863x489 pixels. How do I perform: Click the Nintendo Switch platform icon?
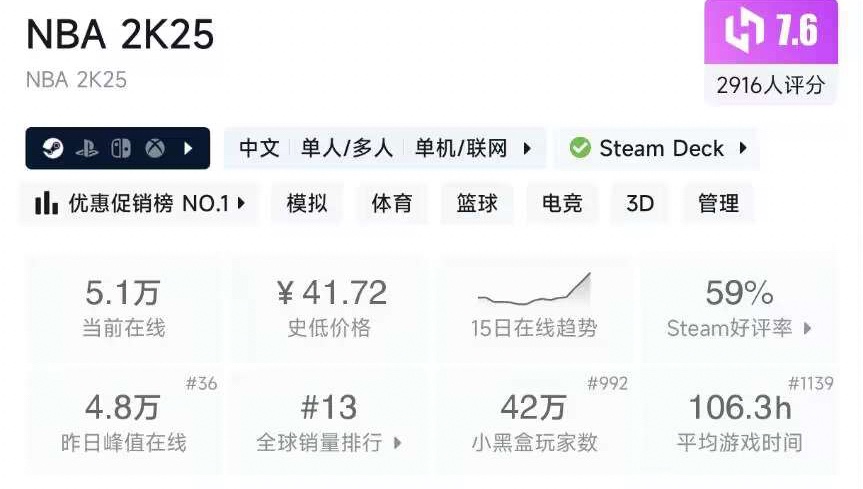pos(121,148)
